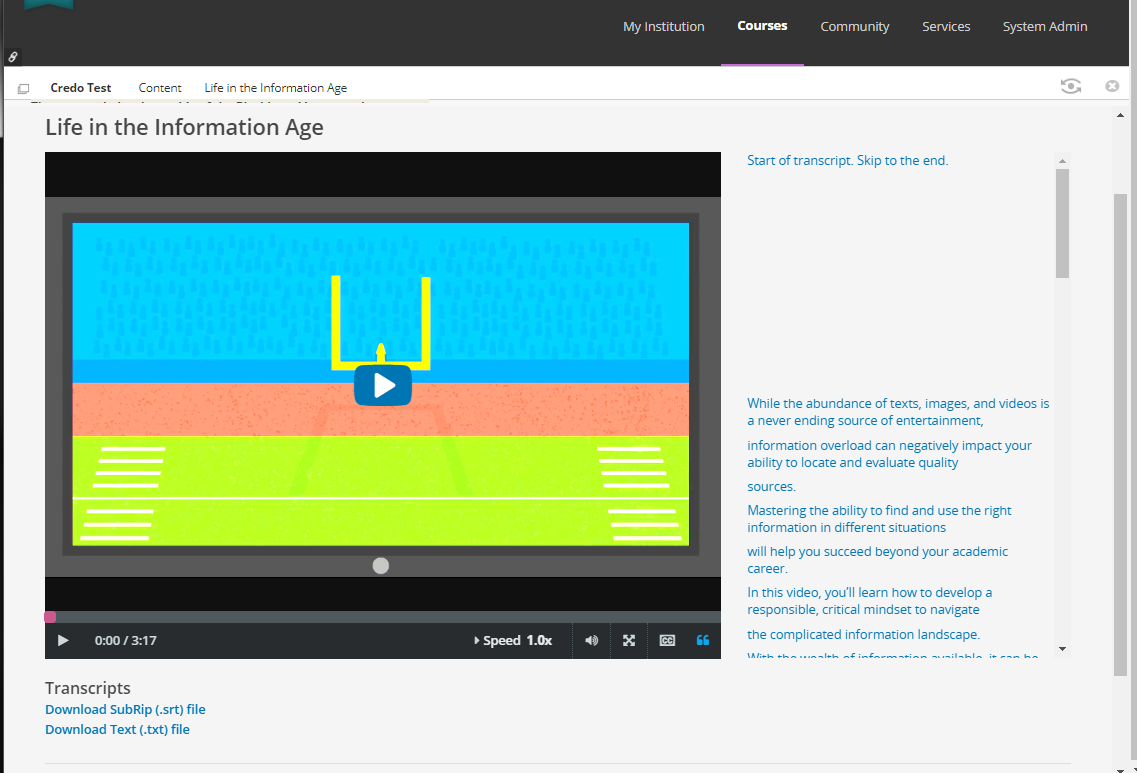The width and height of the screenshot is (1137, 773).
Task: Click the course menu icon beside Credo Test
Action: click(x=23, y=88)
